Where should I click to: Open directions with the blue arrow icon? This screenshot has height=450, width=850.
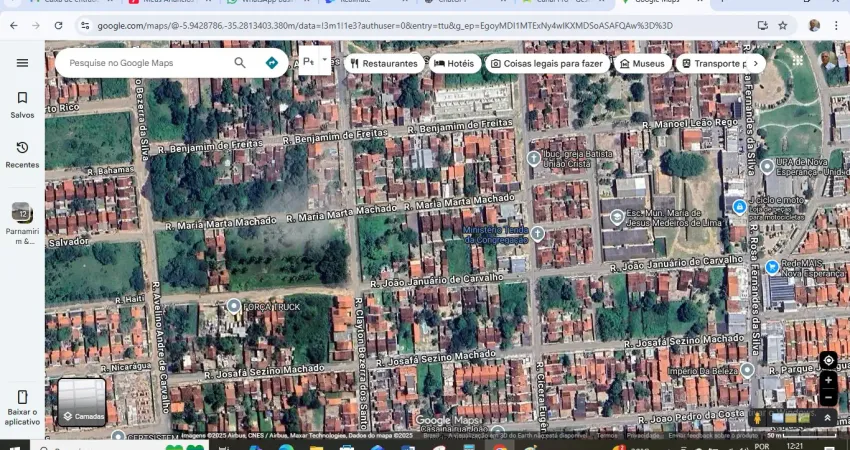(271, 63)
